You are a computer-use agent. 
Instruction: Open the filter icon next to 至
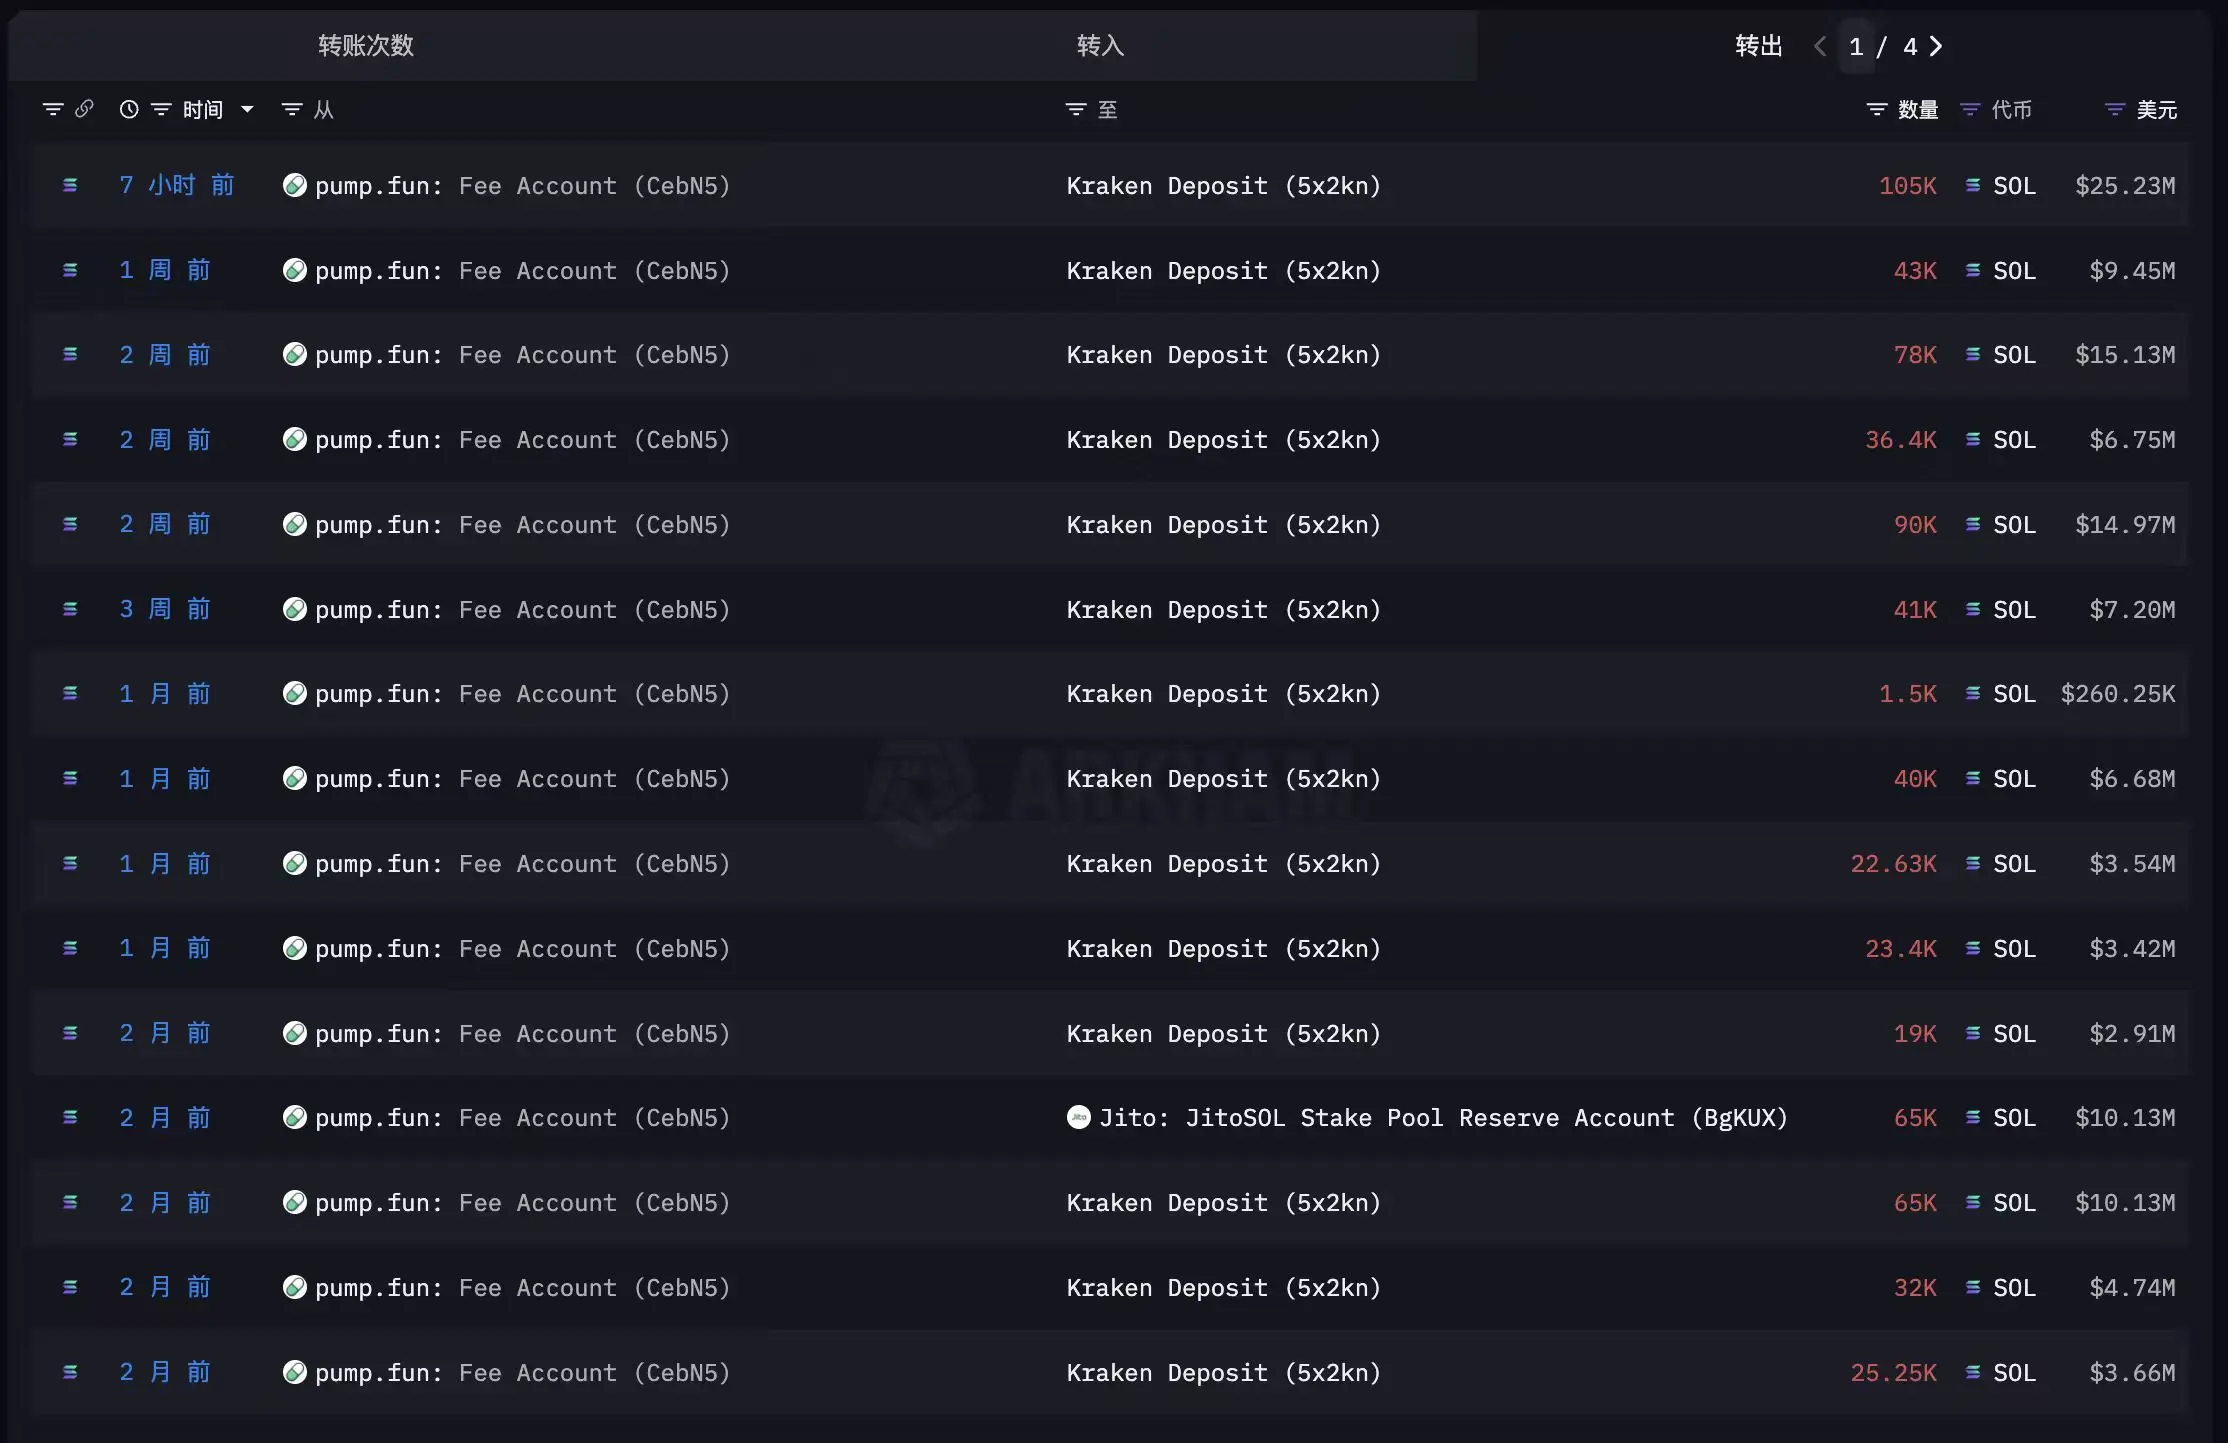click(1076, 109)
